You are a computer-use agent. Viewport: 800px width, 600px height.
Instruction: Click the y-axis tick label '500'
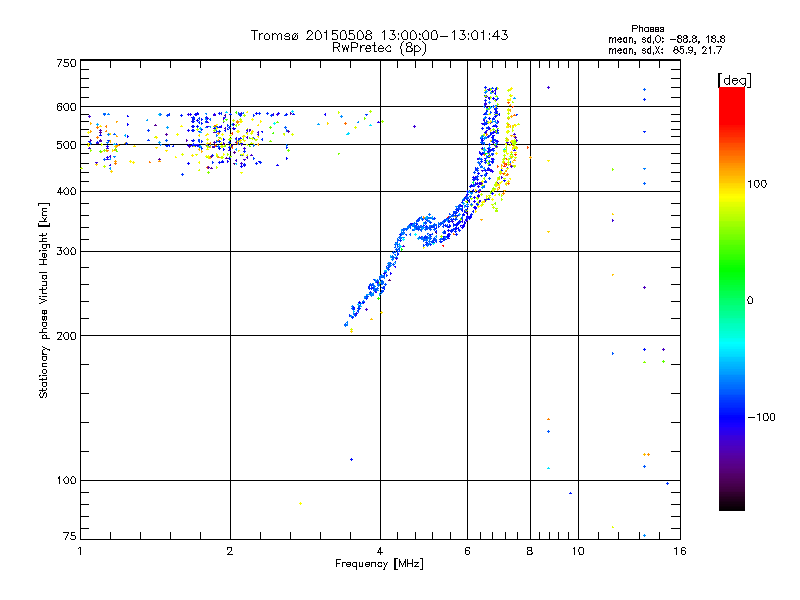coord(66,144)
